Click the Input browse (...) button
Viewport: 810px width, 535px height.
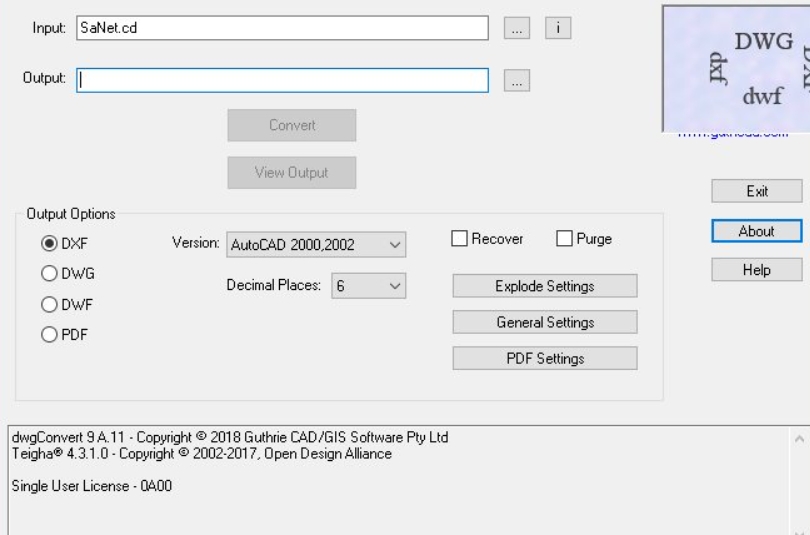pyautogui.click(x=516, y=29)
